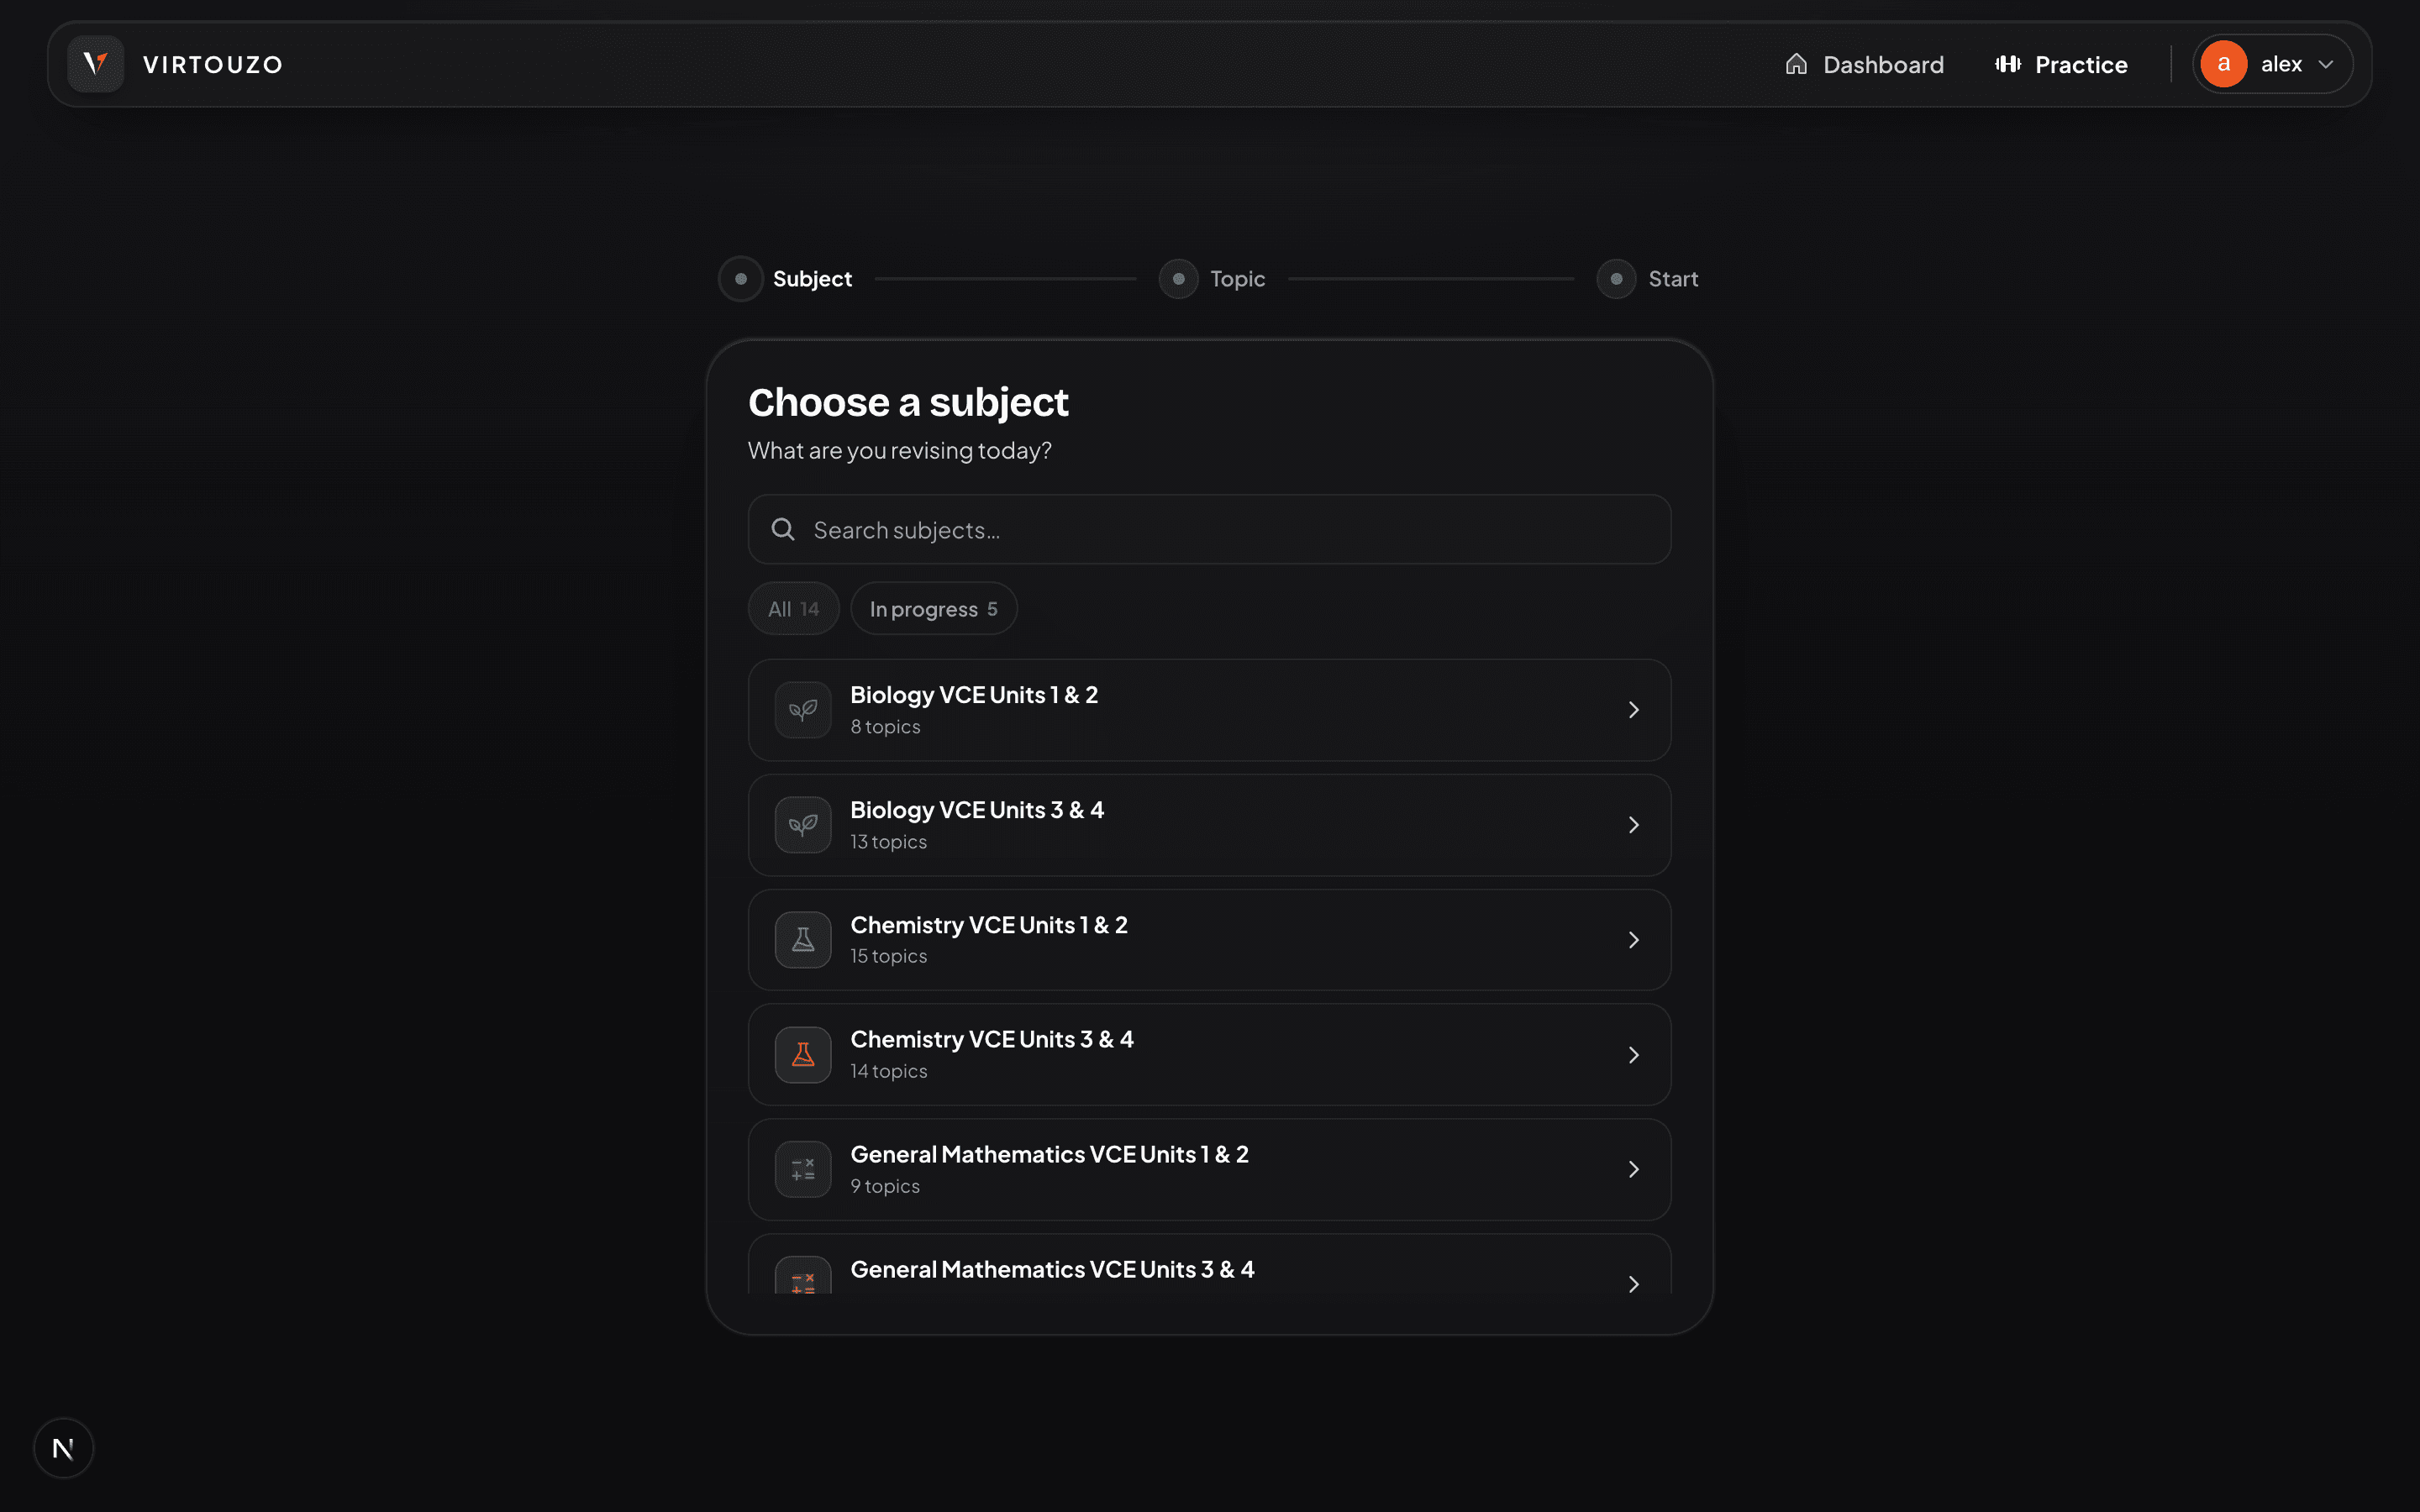Open Biology VCE Units 3 & 4
Viewport: 2420px width, 1512px height.
click(x=1209, y=825)
